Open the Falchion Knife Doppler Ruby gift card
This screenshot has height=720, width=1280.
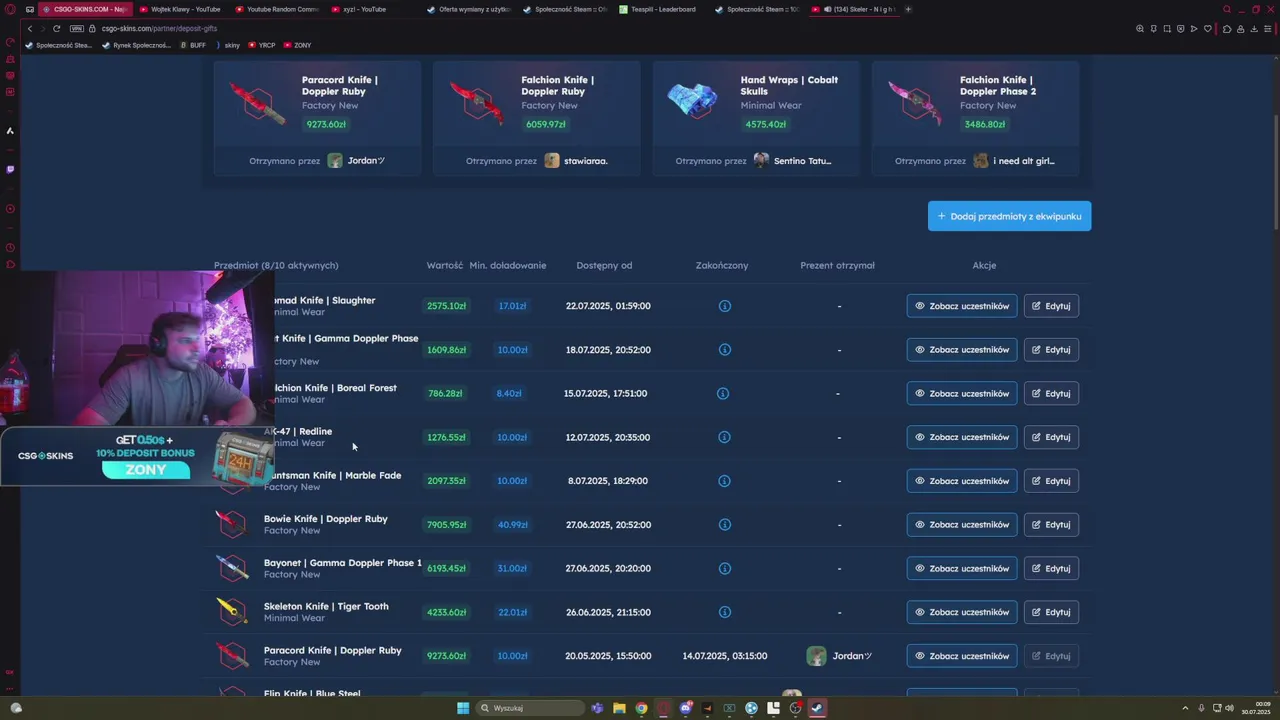[536, 118]
